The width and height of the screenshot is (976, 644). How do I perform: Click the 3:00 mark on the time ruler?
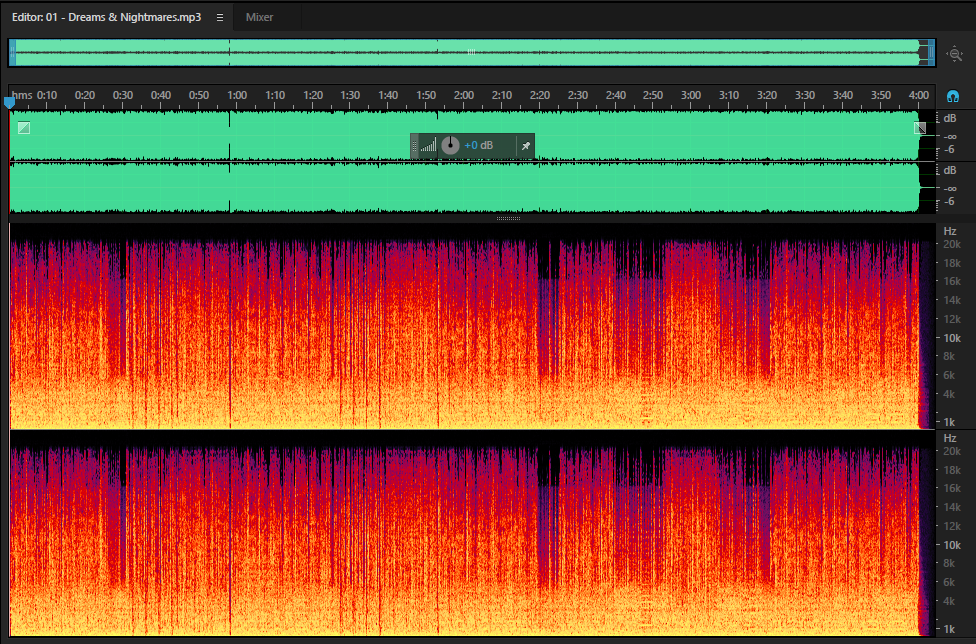tap(691, 95)
